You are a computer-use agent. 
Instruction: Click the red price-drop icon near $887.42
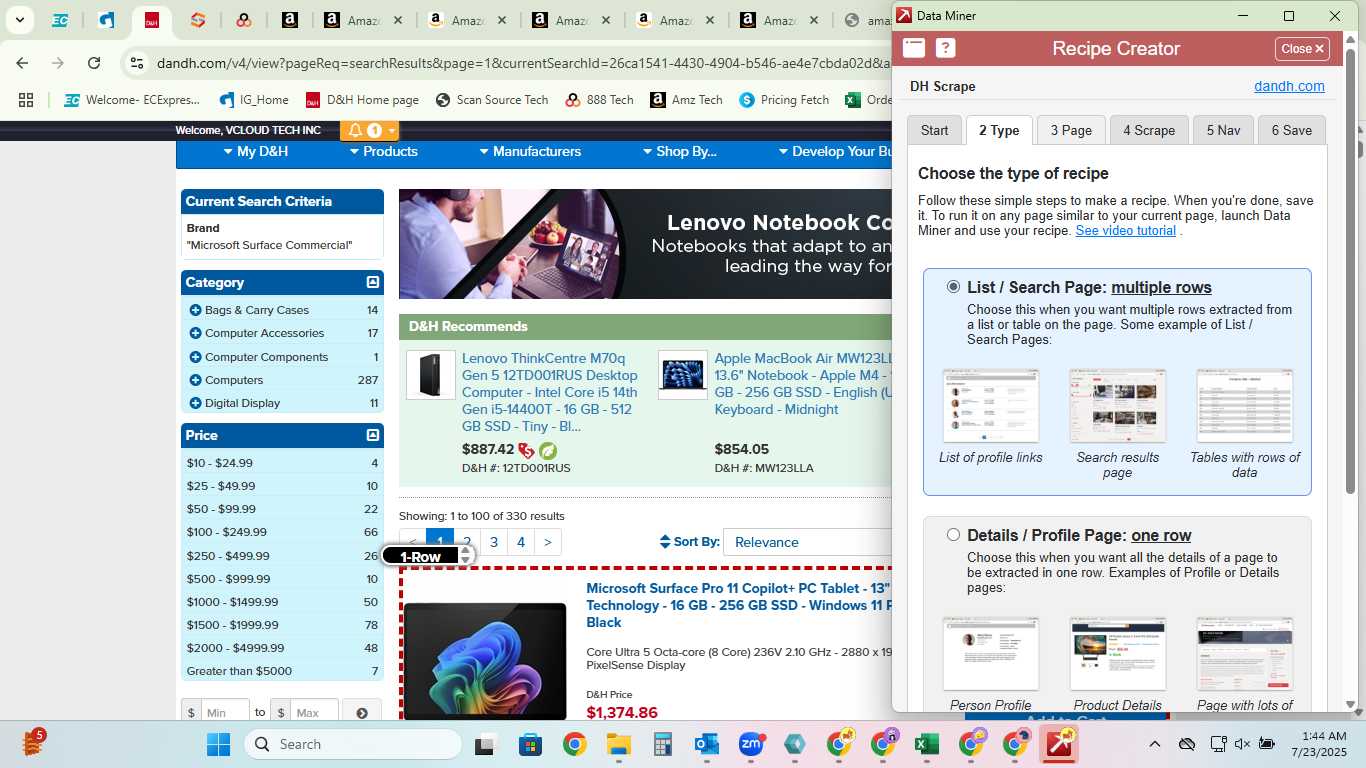coord(526,450)
